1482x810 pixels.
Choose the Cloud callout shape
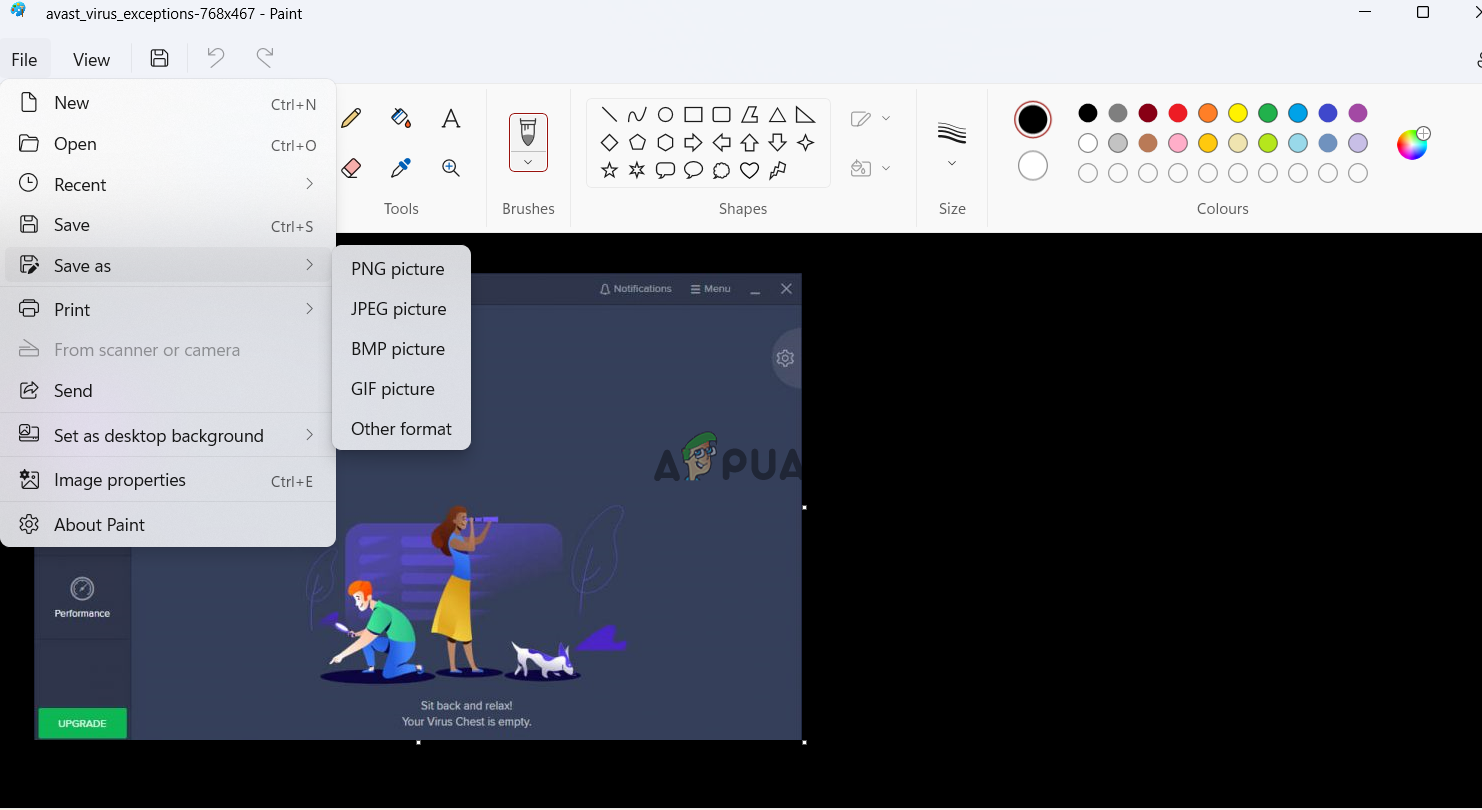coord(721,171)
